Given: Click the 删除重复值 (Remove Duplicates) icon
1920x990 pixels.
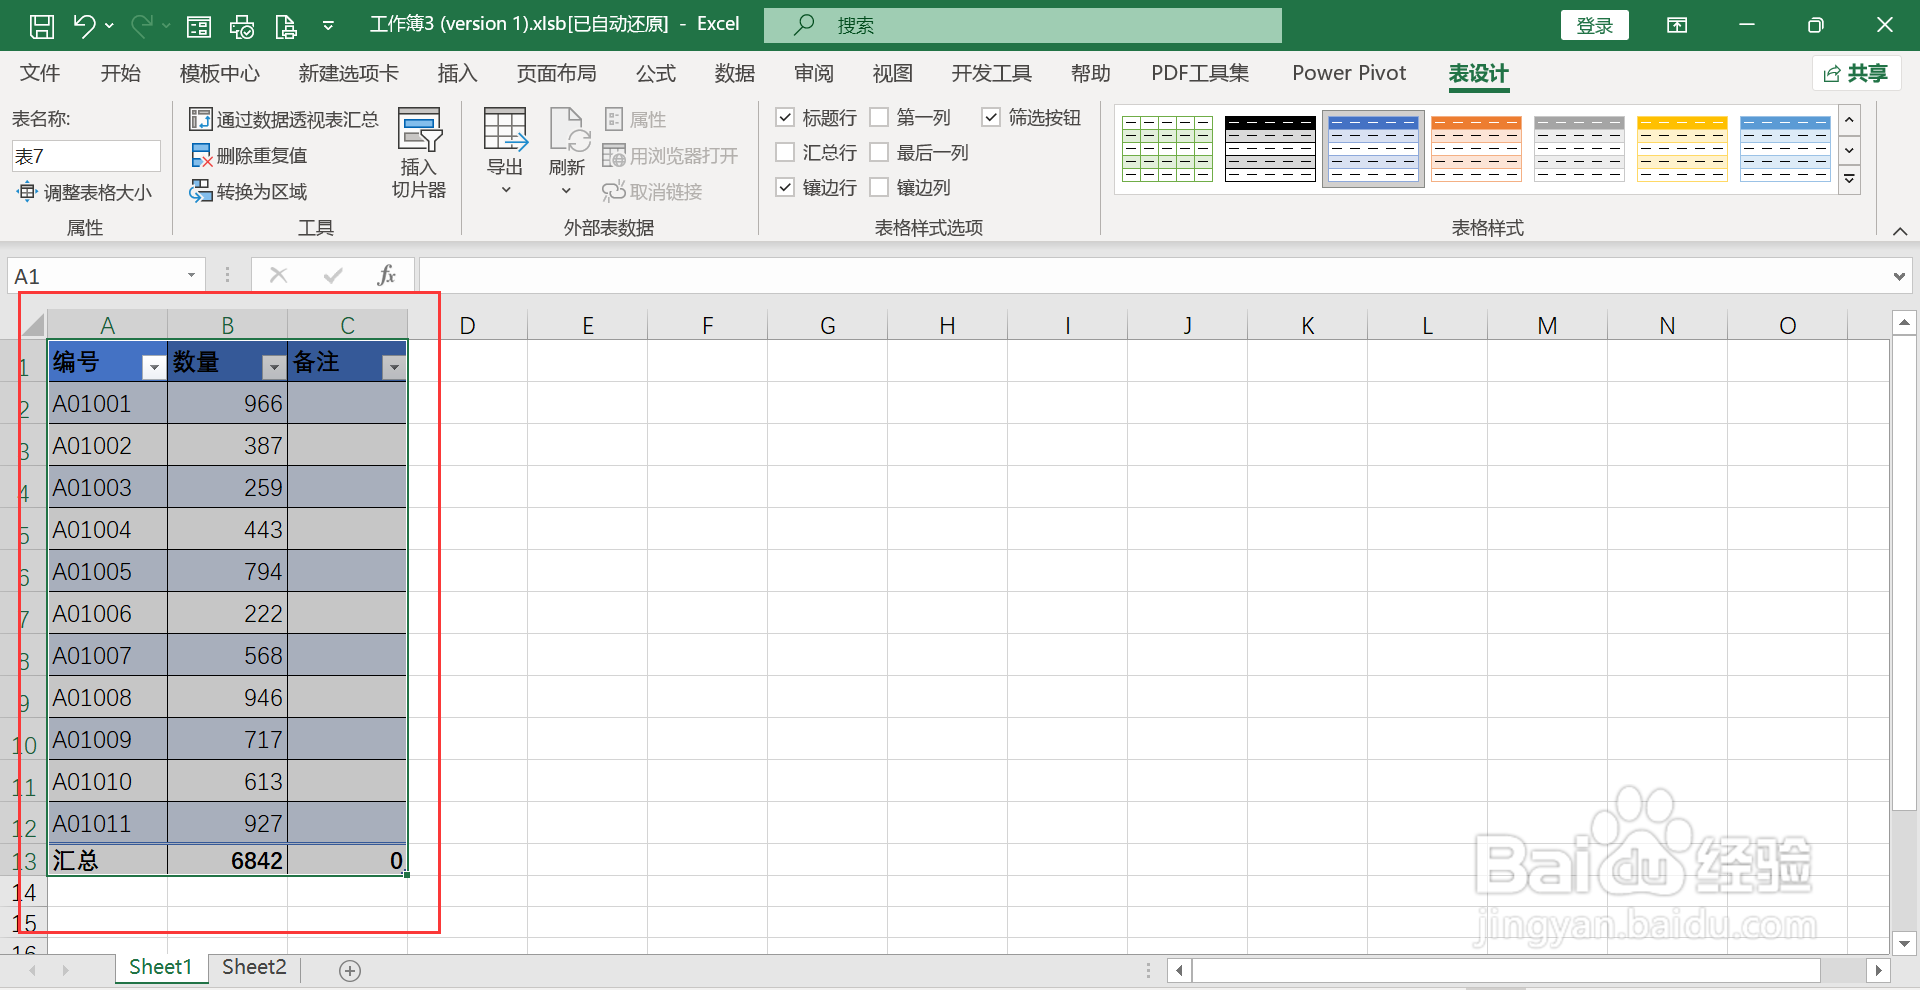Looking at the screenshot, I should click(199, 155).
